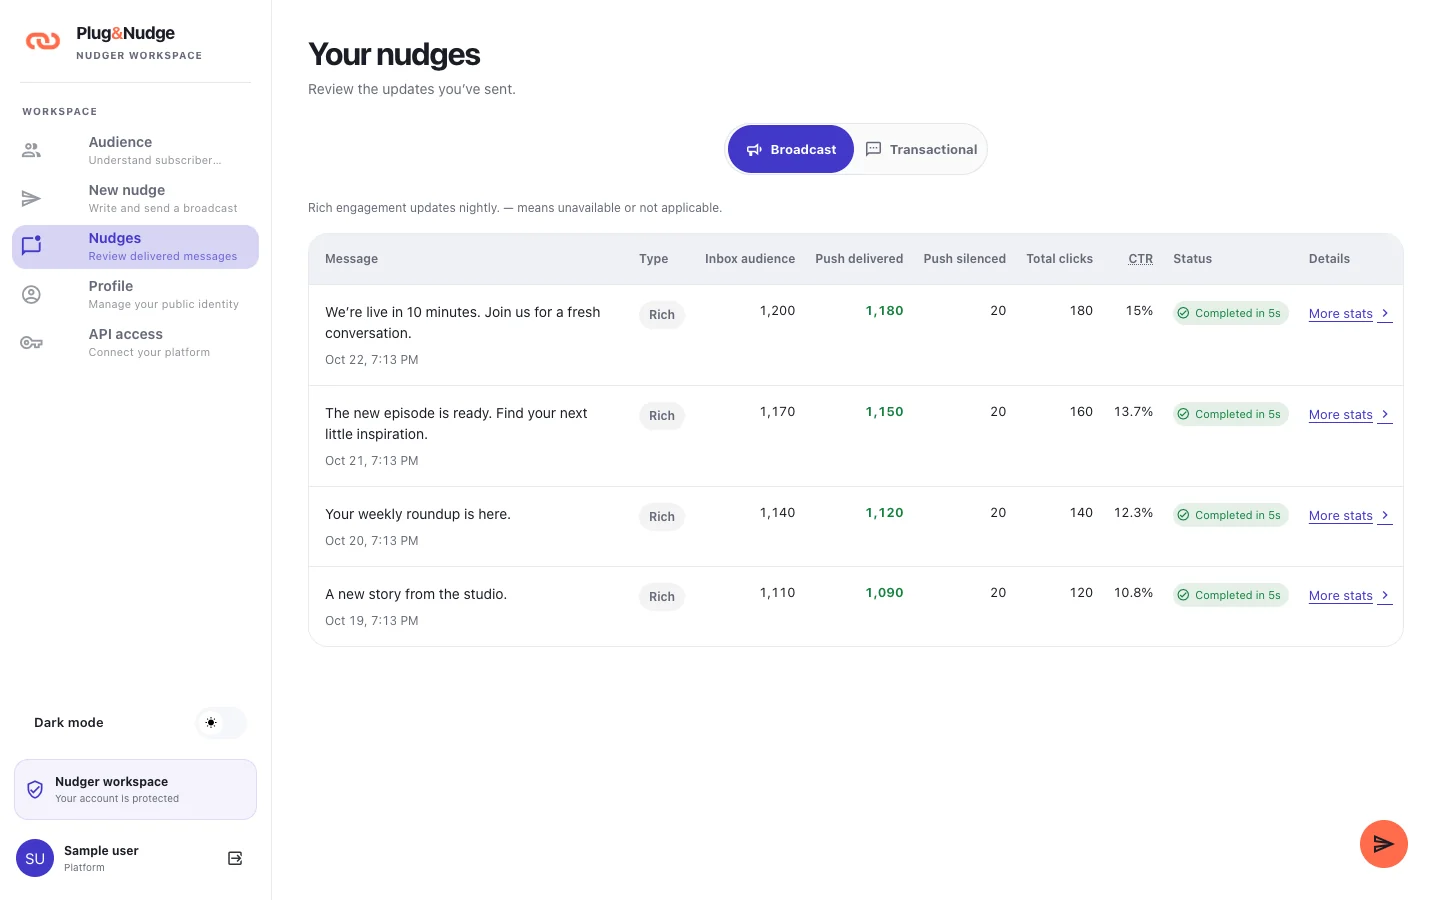1440x900 pixels.
Task: Click chevron next to Oct 20 More stats
Action: click(x=1385, y=515)
